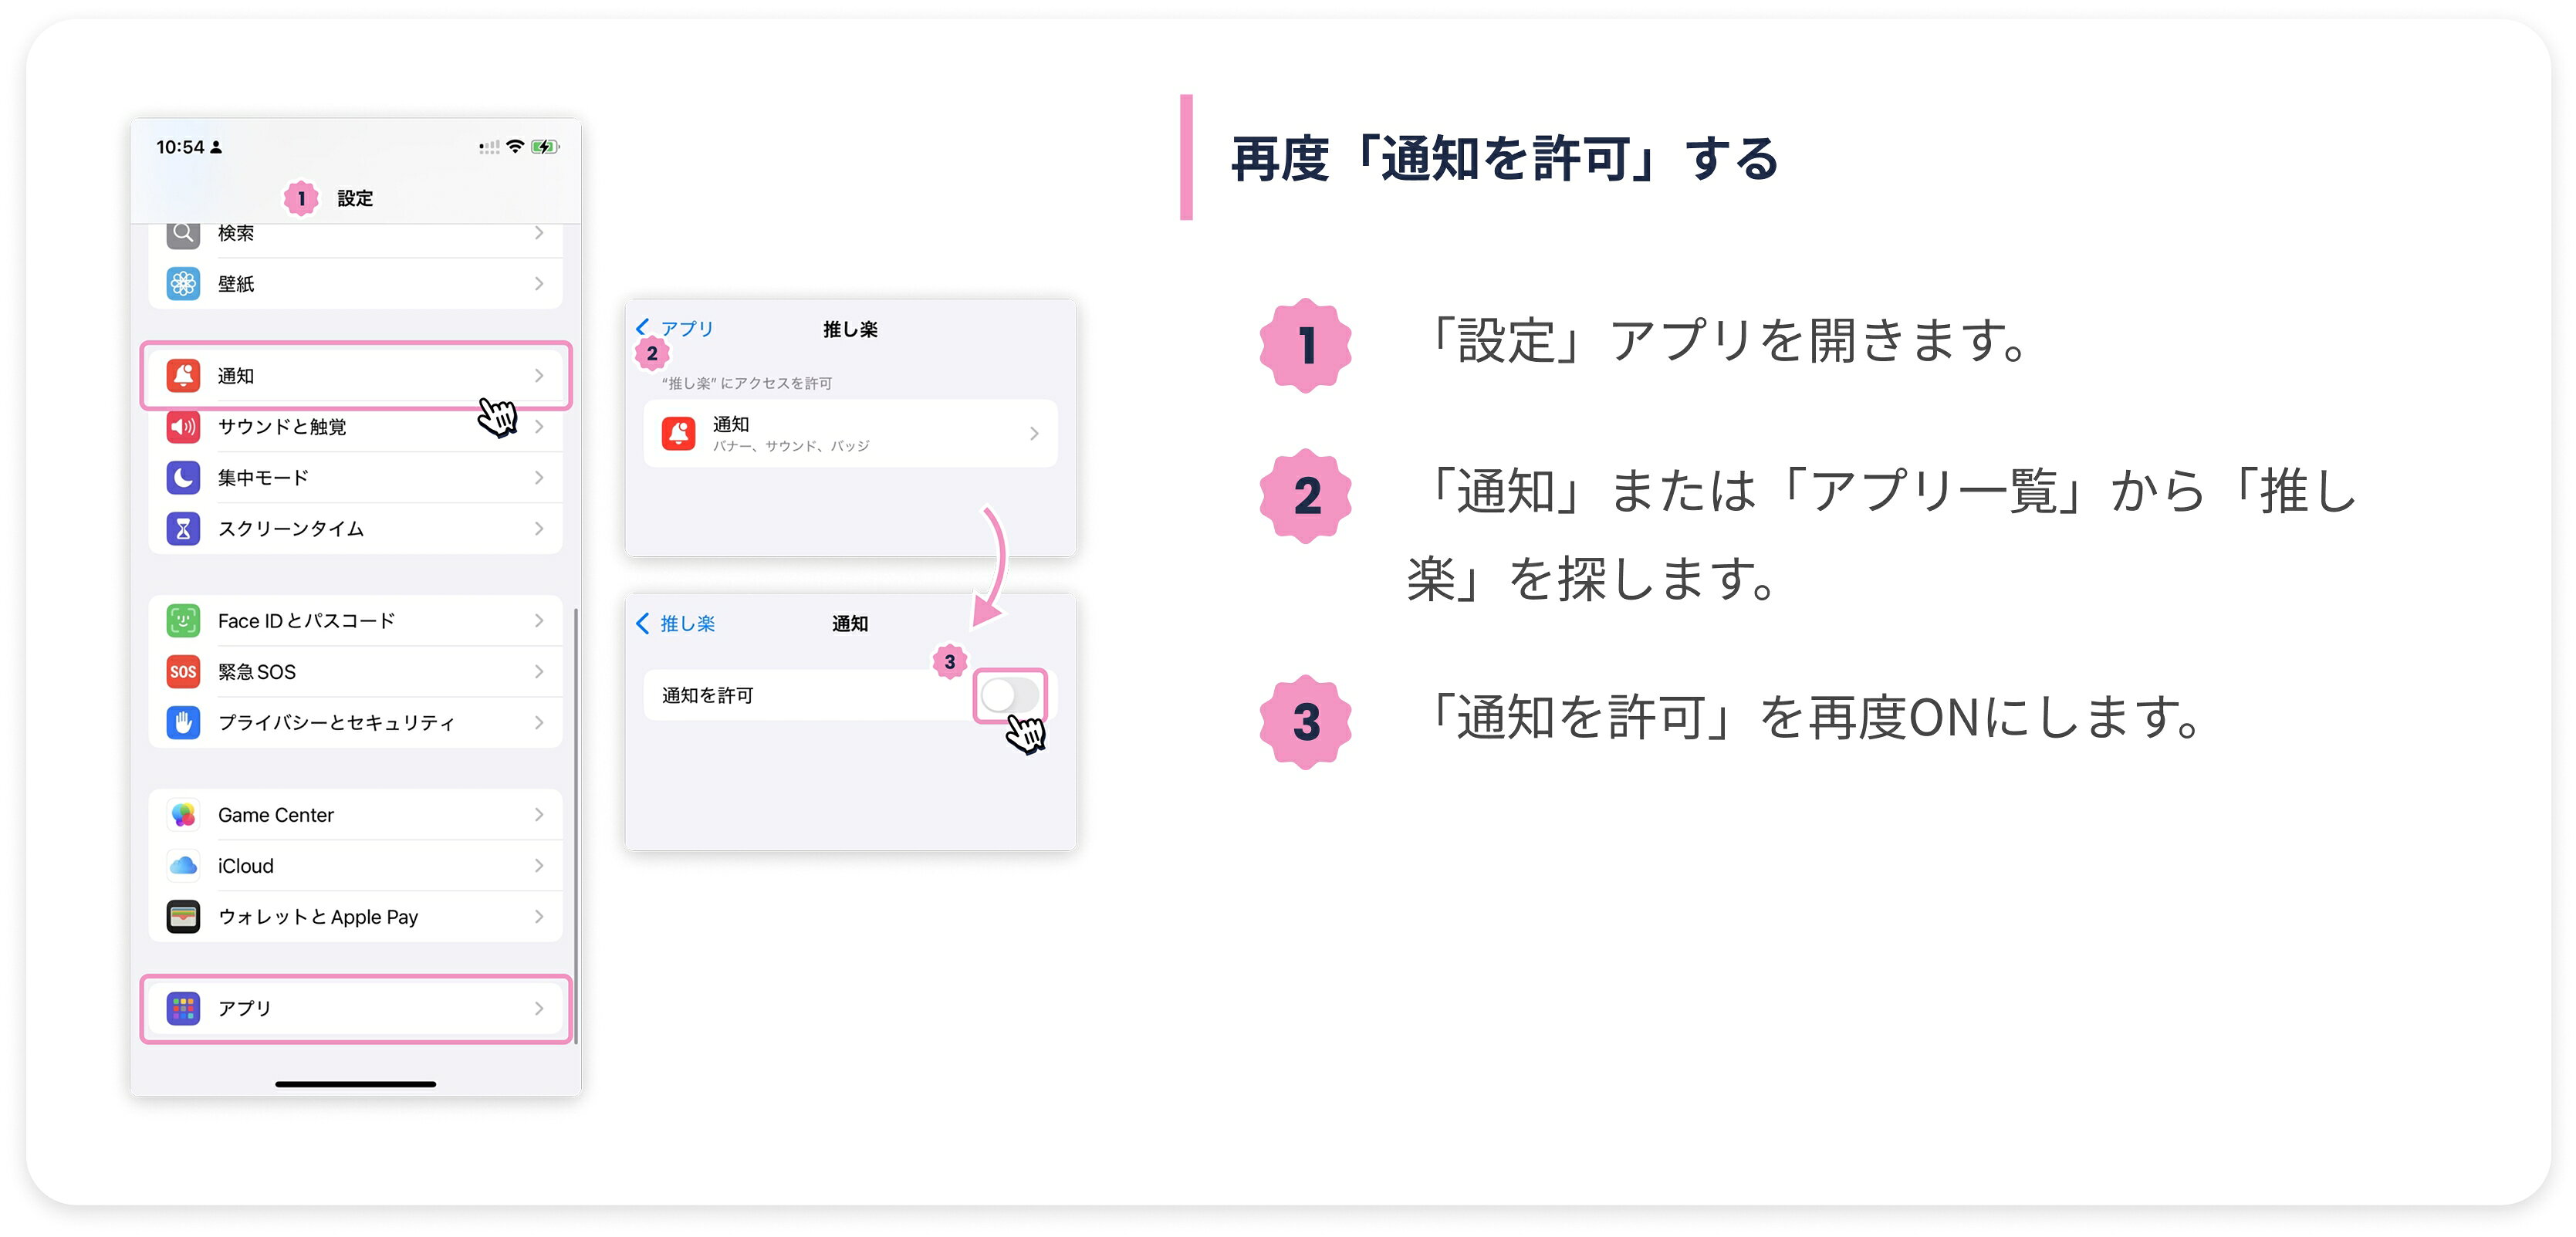The image size is (2576, 1237).
Task: Tap the purple Focus mode moon icon
Action: [183, 477]
